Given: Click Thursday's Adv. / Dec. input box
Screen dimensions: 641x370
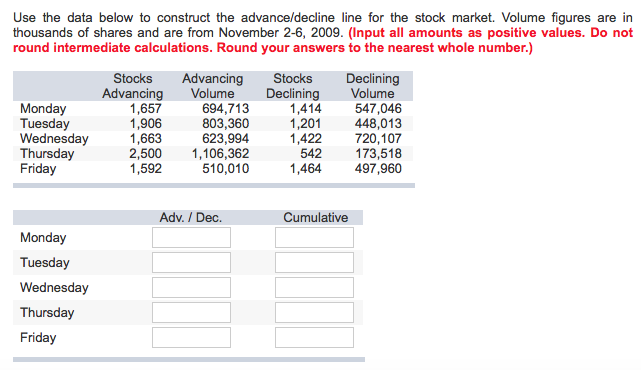Looking at the screenshot, I should [191, 312].
